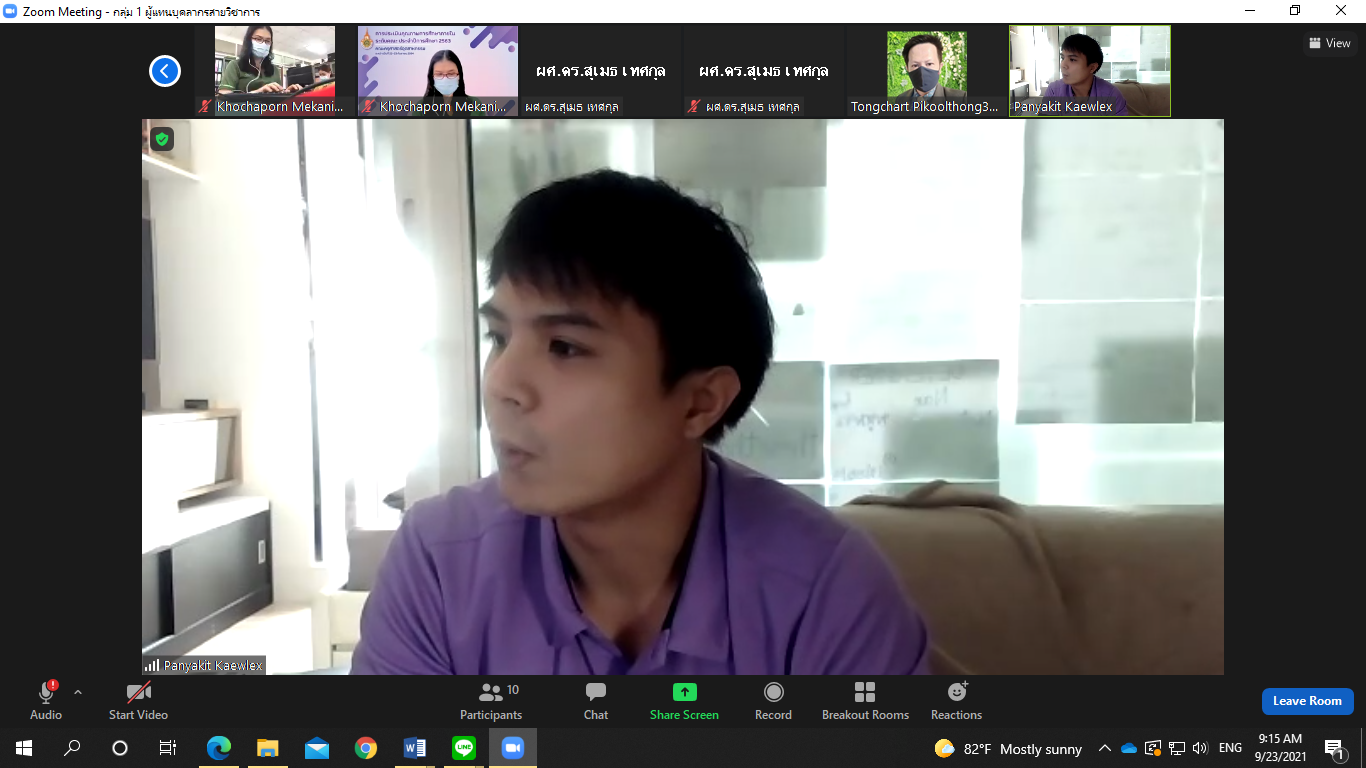This screenshot has width=1366, height=768.
Task: Open the Participants panel
Action: [491, 700]
